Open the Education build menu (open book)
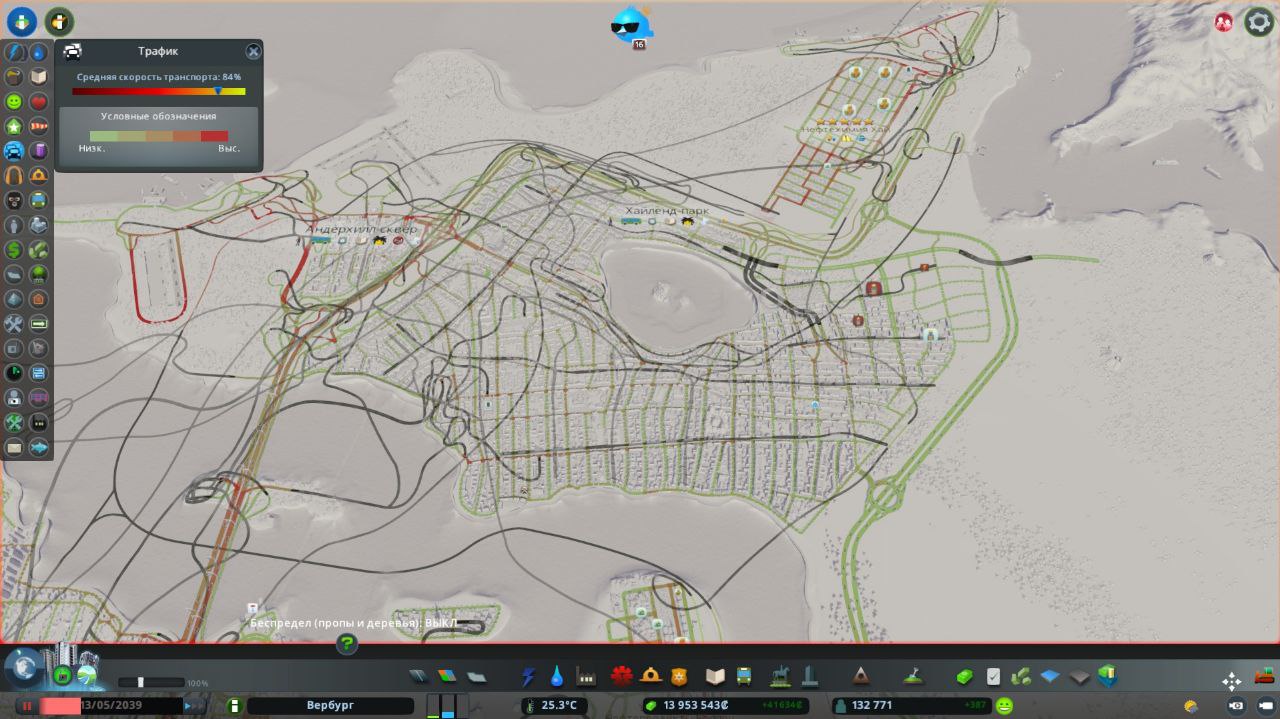The height and width of the screenshot is (719, 1280). (x=715, y=677)
